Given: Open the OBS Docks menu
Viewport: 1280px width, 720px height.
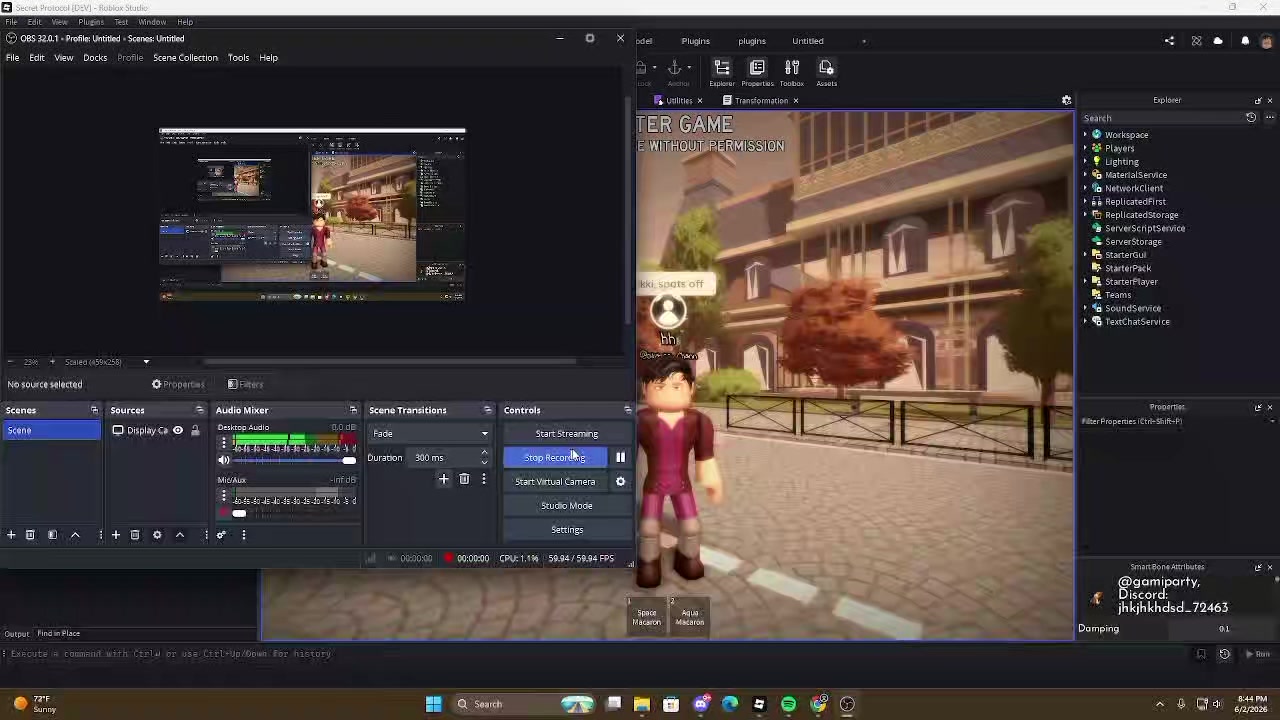Looking at the screenshot, I should [x=95, y=58].
